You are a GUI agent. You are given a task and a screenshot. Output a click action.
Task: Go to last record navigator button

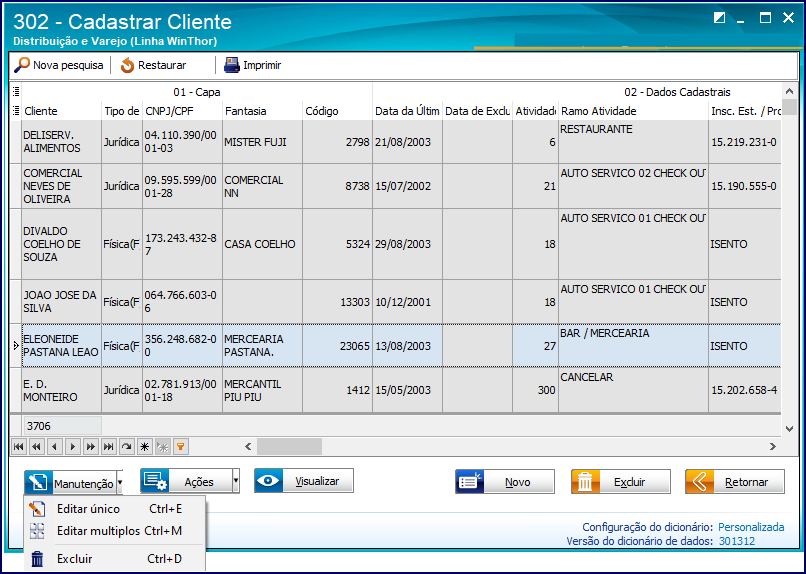(x=108, y=447)
